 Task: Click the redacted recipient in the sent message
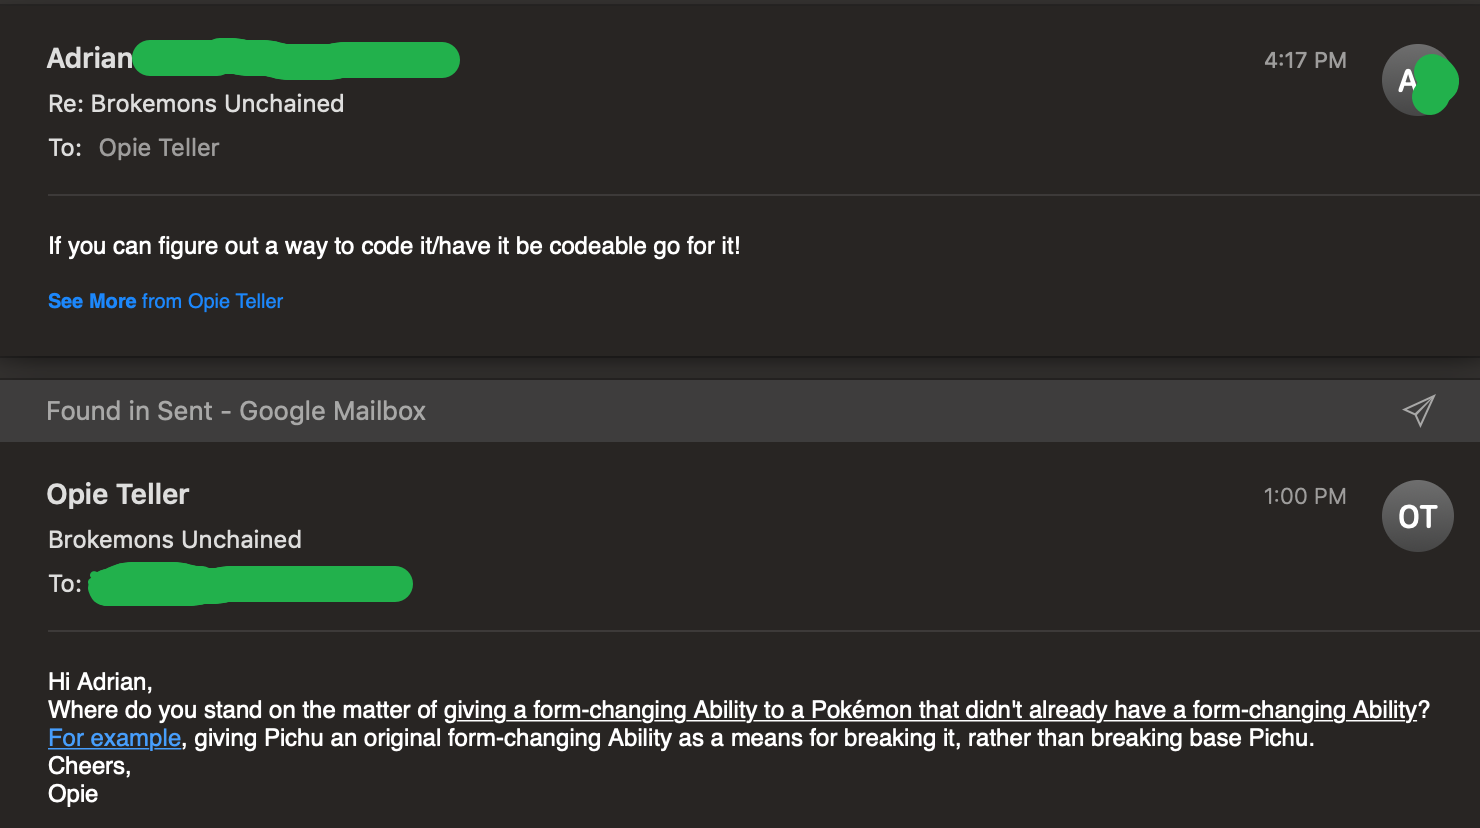250,584
